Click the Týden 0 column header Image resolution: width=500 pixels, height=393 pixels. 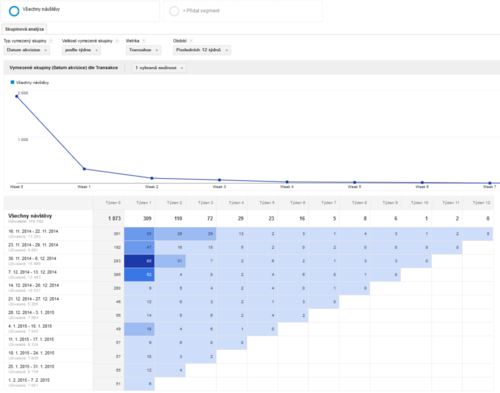point(109,203)
